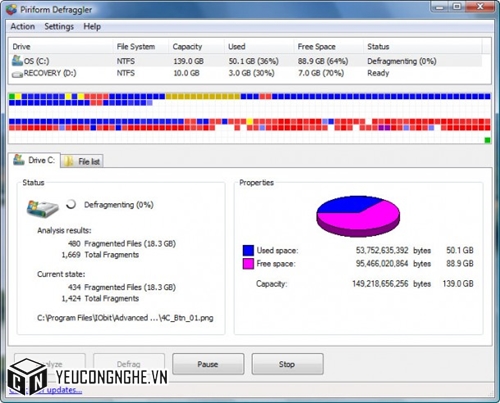The height and width of the screenshot is (403, 500).
Task: Open the Help menu
Action: coord(92,26)
